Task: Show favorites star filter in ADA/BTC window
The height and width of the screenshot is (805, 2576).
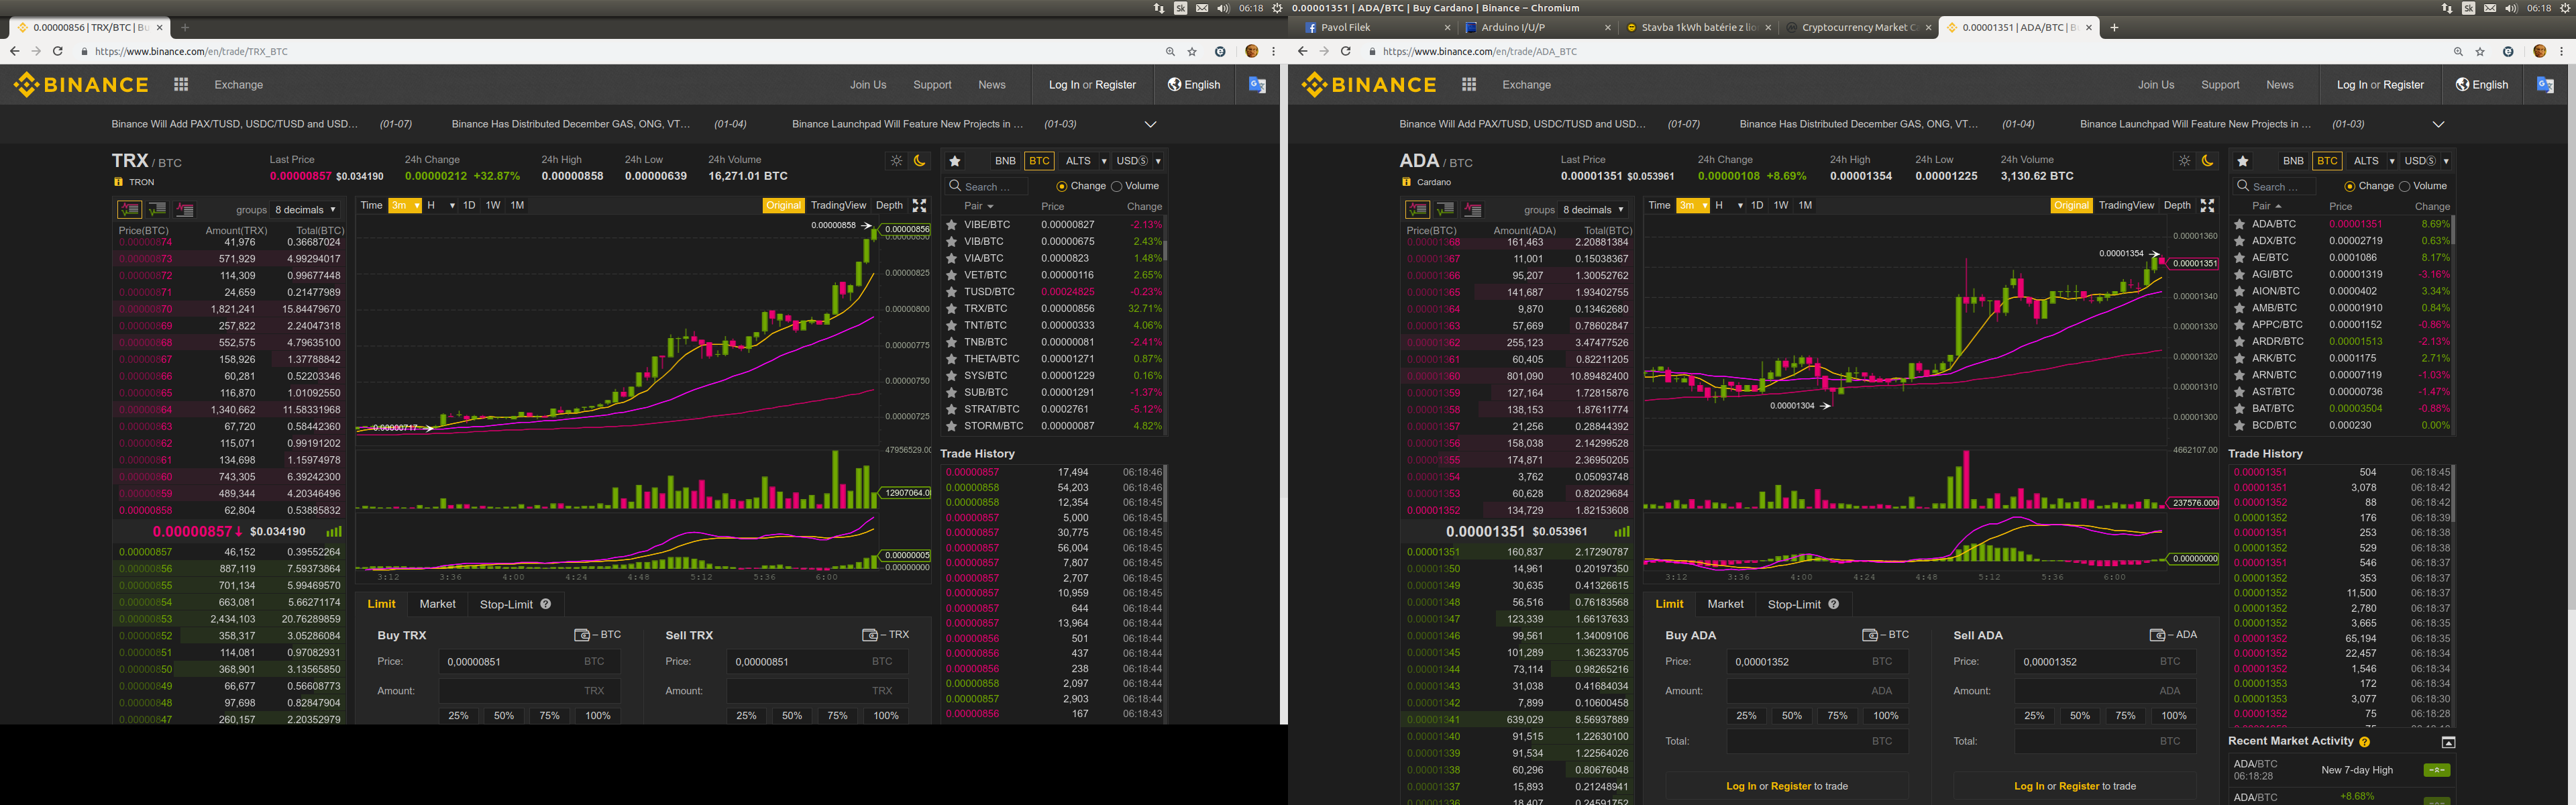Action: tap(2243, 161)
